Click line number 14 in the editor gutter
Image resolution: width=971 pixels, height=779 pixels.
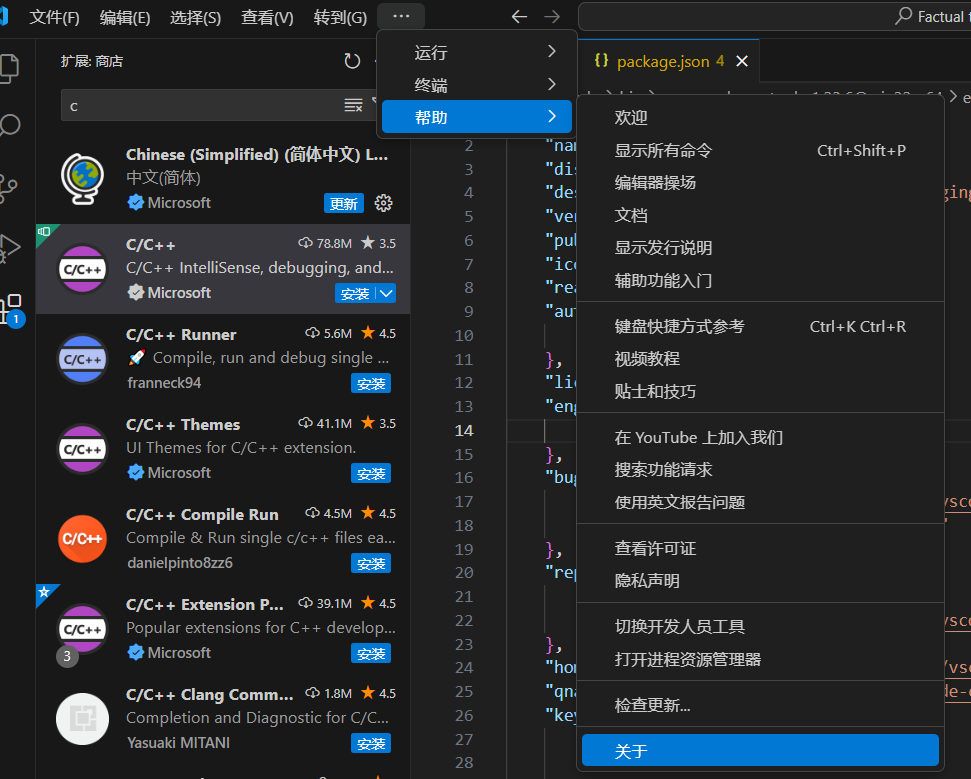[x=464, y=430]
